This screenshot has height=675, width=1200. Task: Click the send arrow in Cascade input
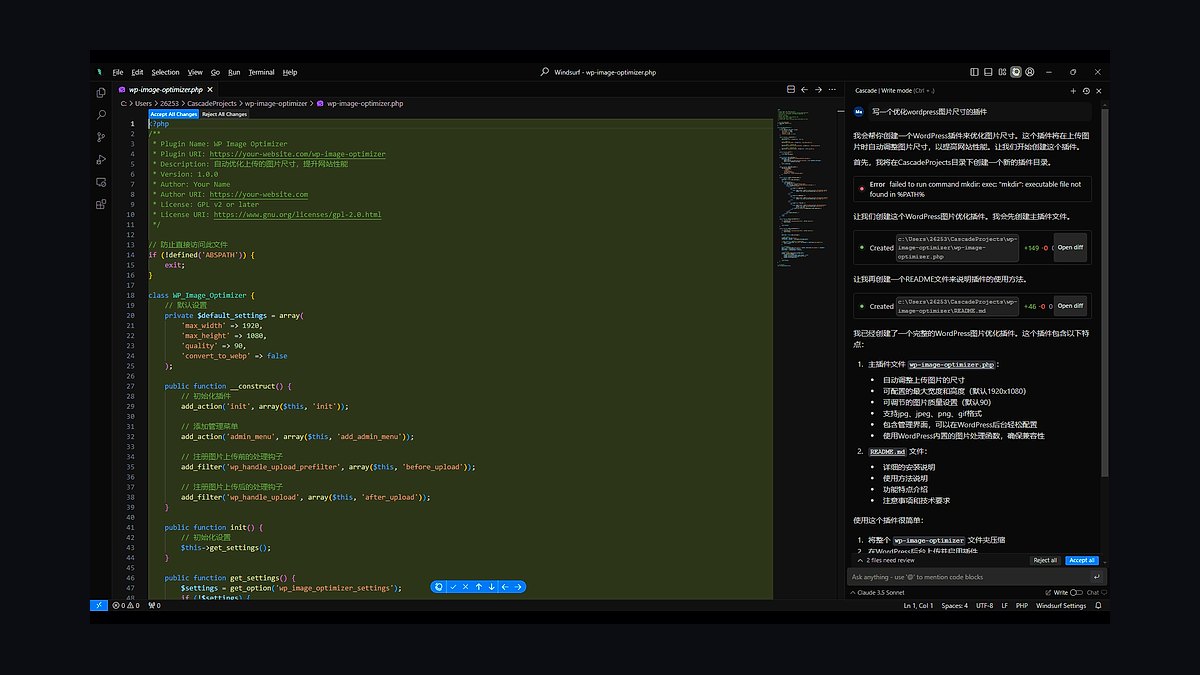tap(1096, 577)
